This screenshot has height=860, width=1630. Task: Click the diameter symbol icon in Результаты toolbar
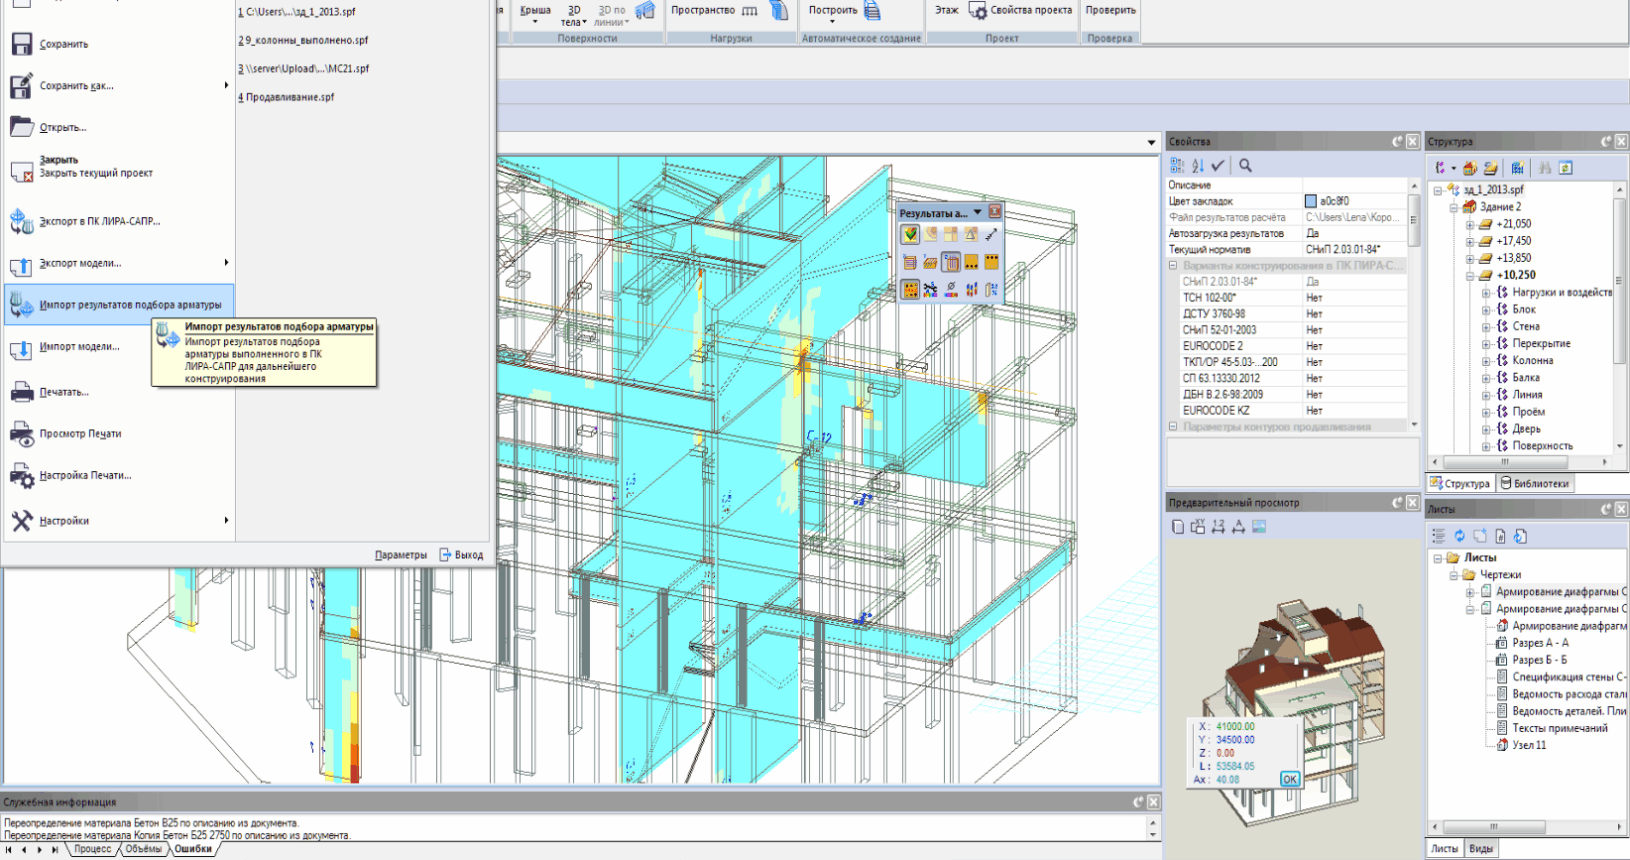tap(951, 290)
